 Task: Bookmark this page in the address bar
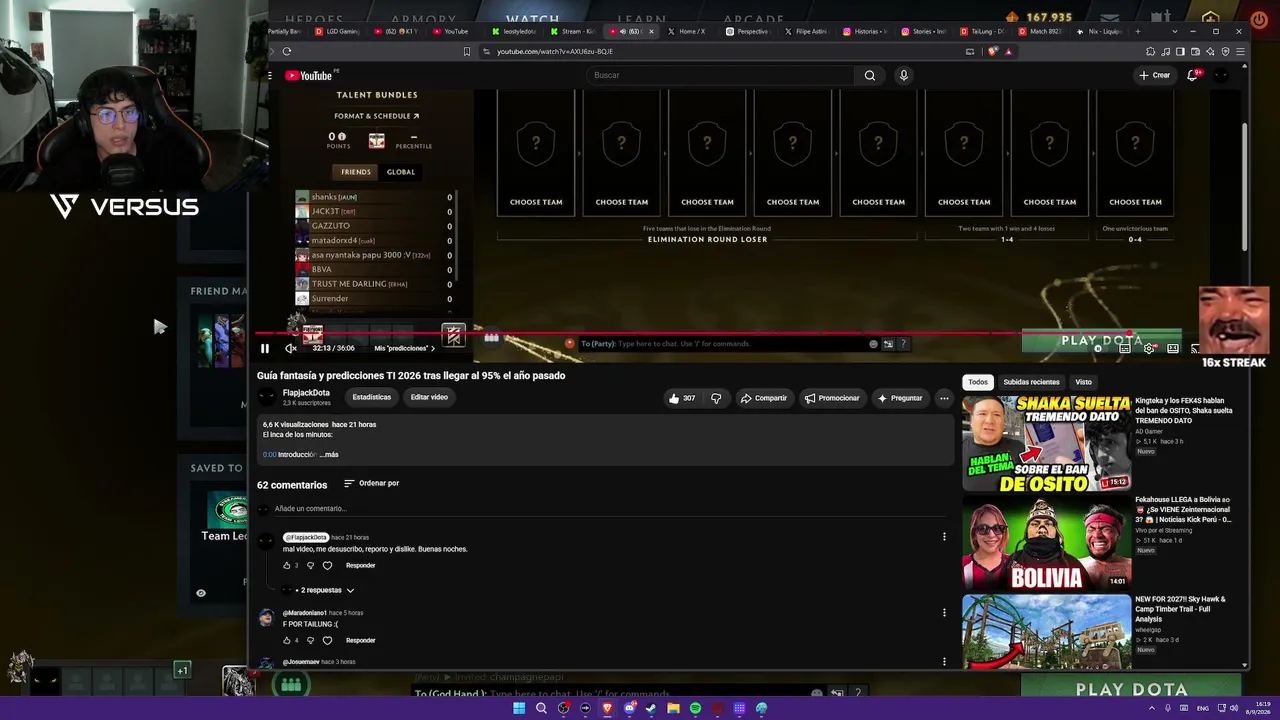(466, 51)
